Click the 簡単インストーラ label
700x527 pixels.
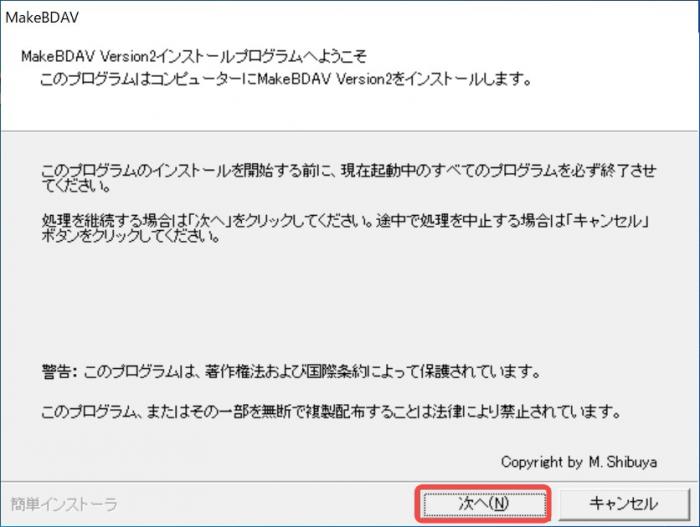click(64, 504)
